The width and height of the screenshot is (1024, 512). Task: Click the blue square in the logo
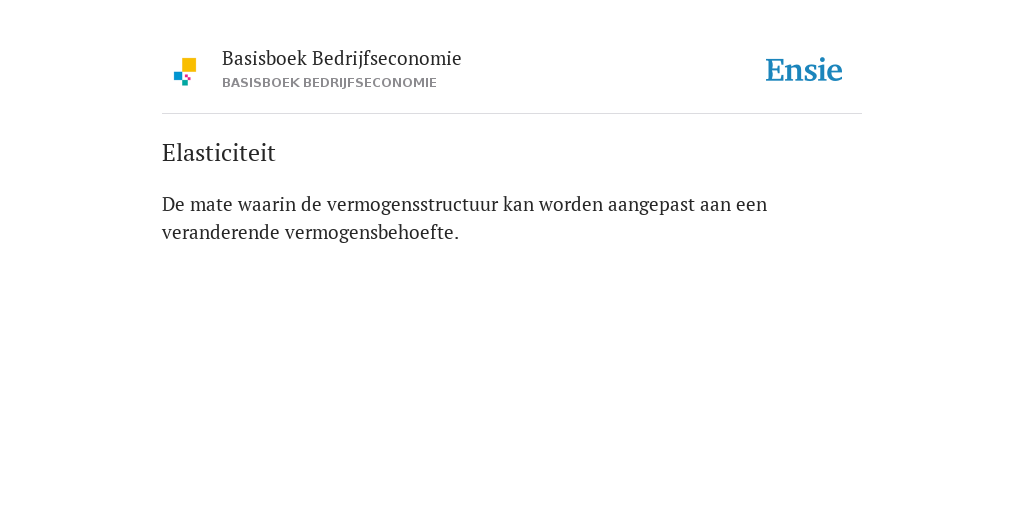178,76
